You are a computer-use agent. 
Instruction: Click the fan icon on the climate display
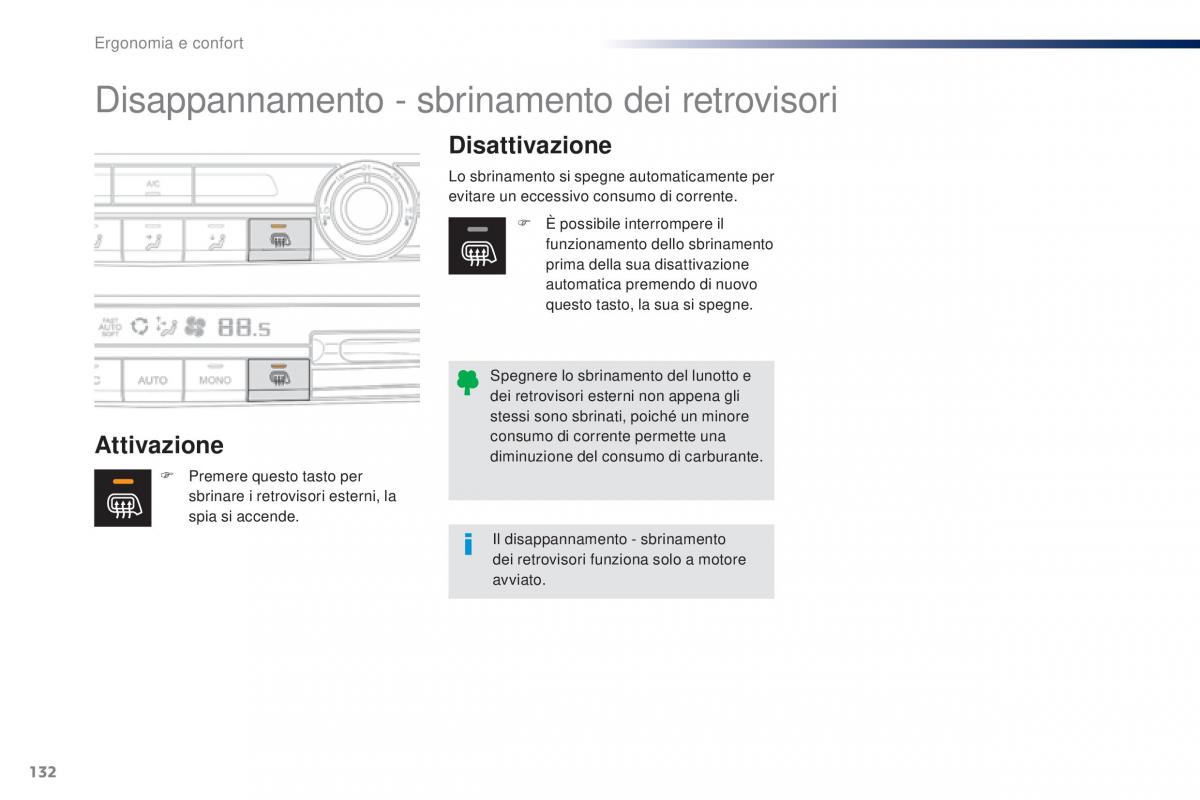point(194,326)
